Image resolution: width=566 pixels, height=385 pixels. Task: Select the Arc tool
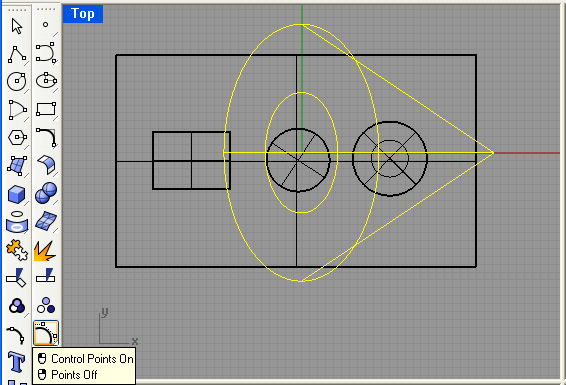click(17, 109)
